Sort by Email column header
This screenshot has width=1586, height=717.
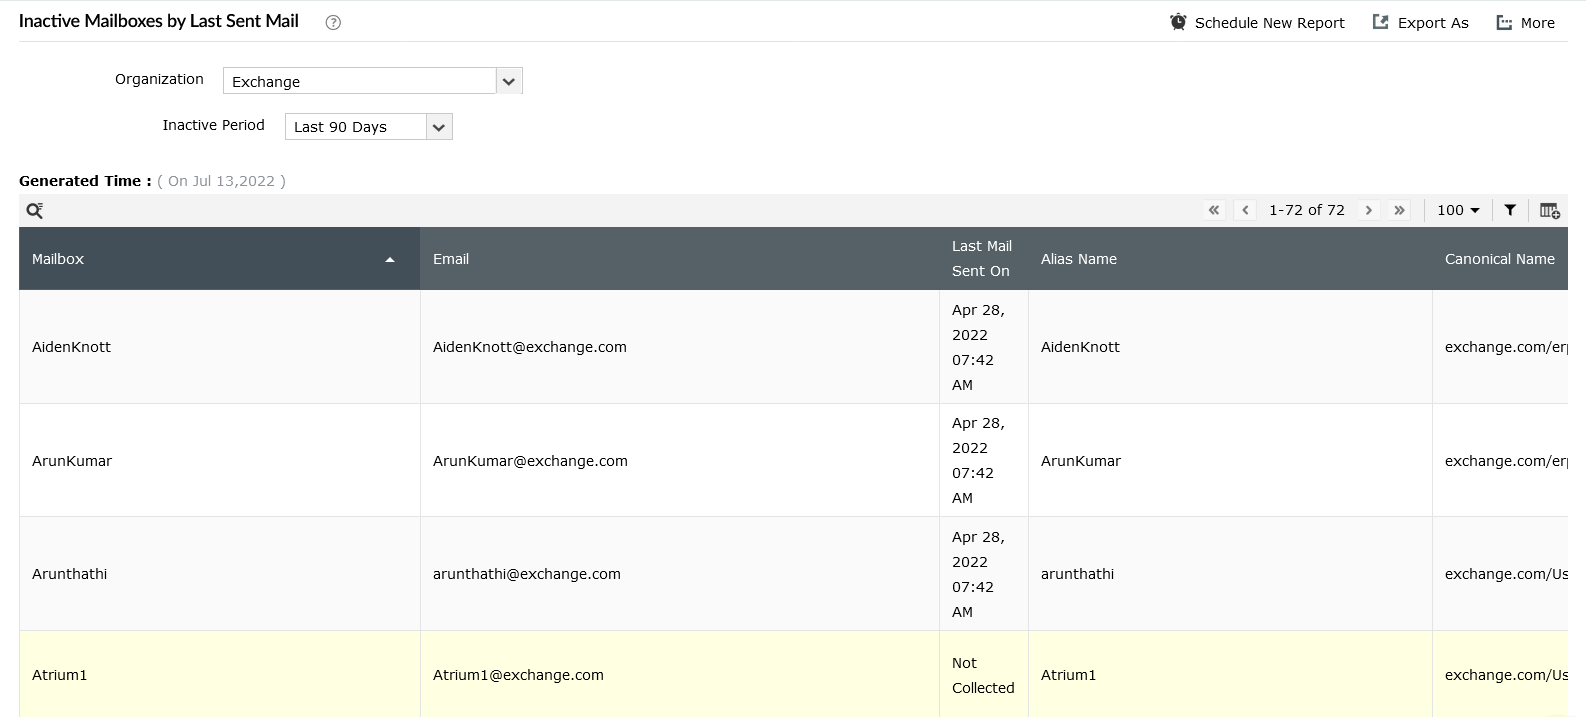point(451,259)
